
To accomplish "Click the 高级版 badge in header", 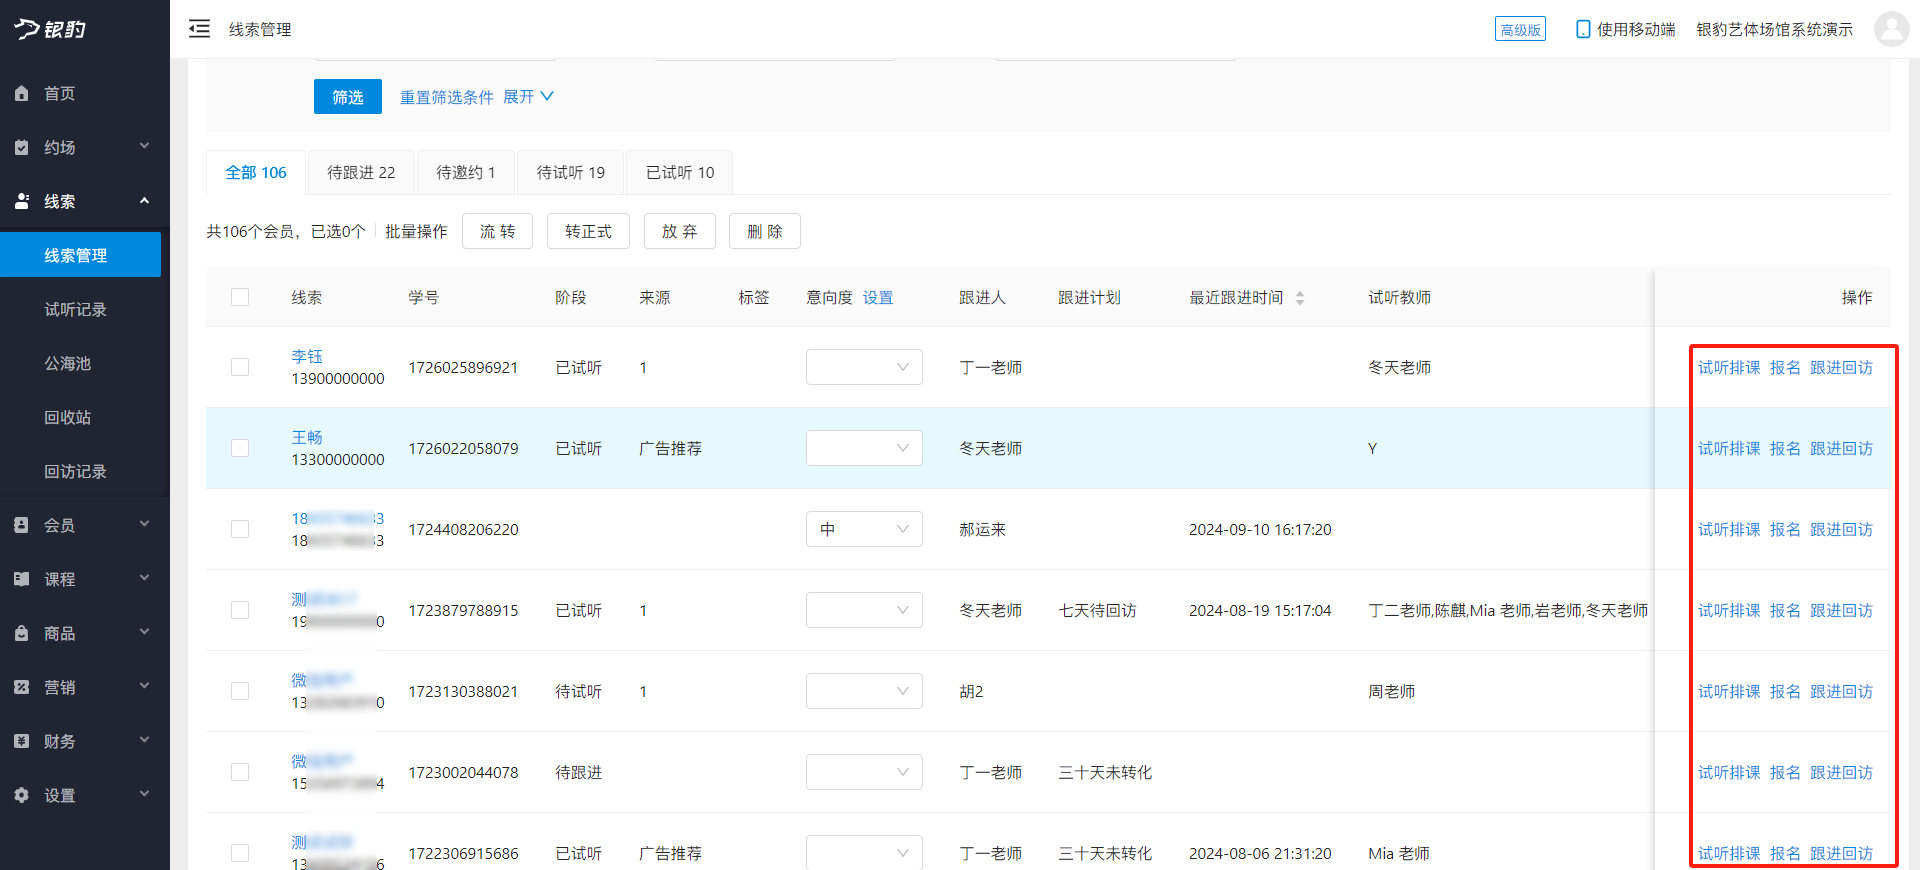I will click(x=1520, y=29).
